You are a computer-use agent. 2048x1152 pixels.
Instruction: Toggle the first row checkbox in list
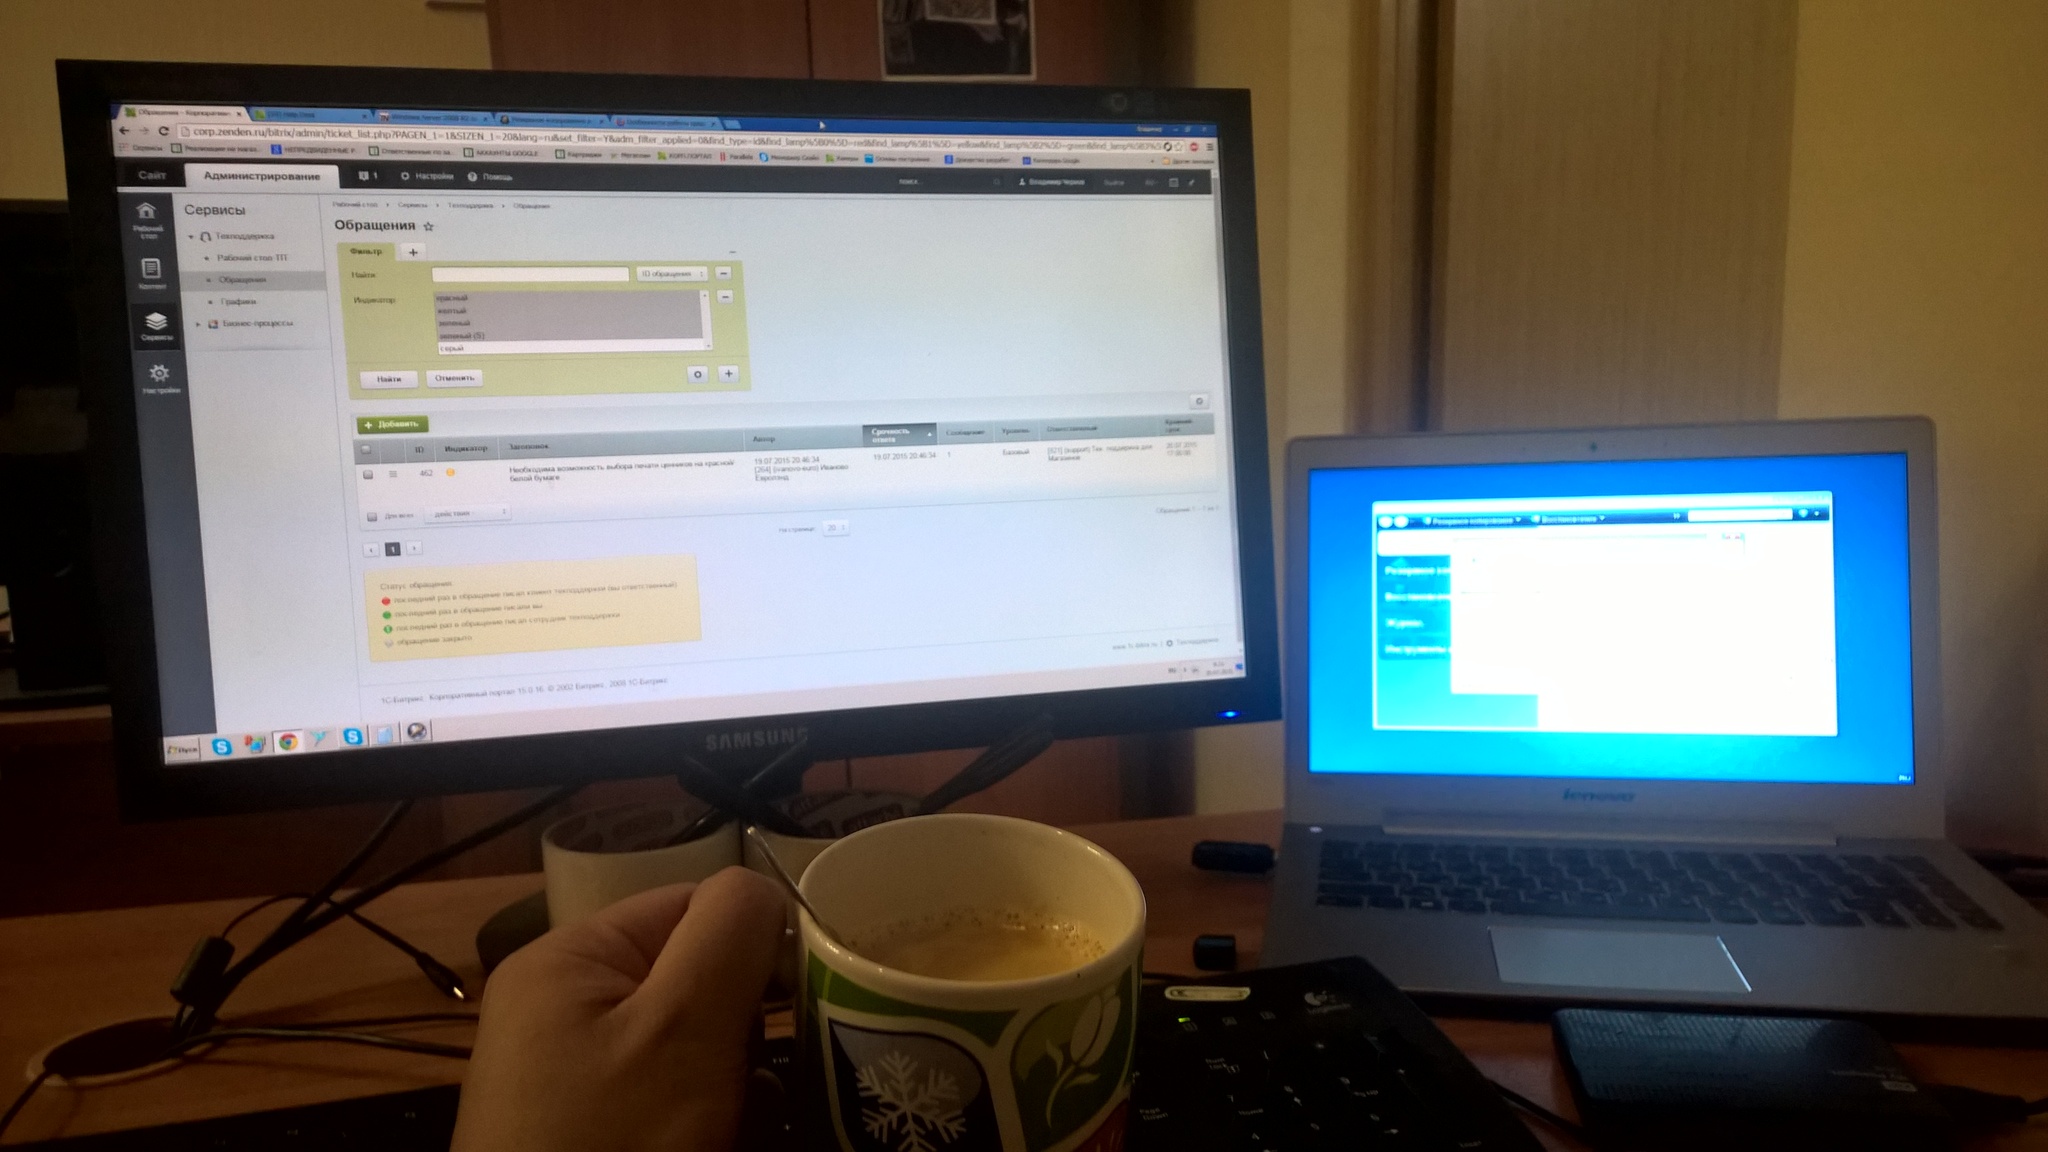[369, 474]
